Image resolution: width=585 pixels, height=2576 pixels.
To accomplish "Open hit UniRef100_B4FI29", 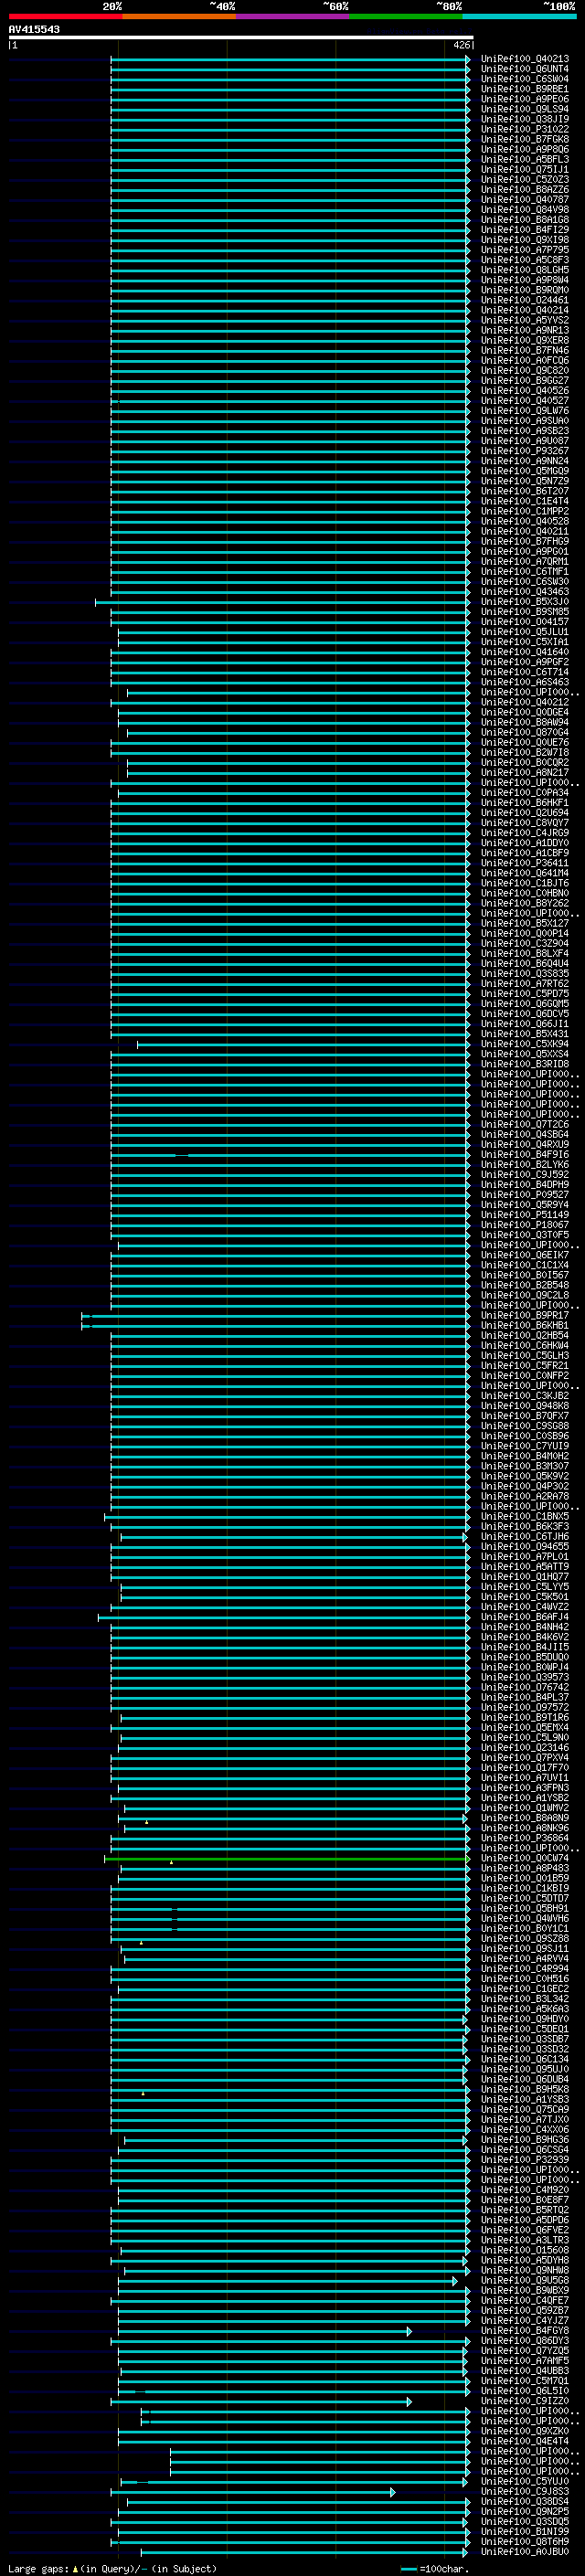I will [524, 230].
